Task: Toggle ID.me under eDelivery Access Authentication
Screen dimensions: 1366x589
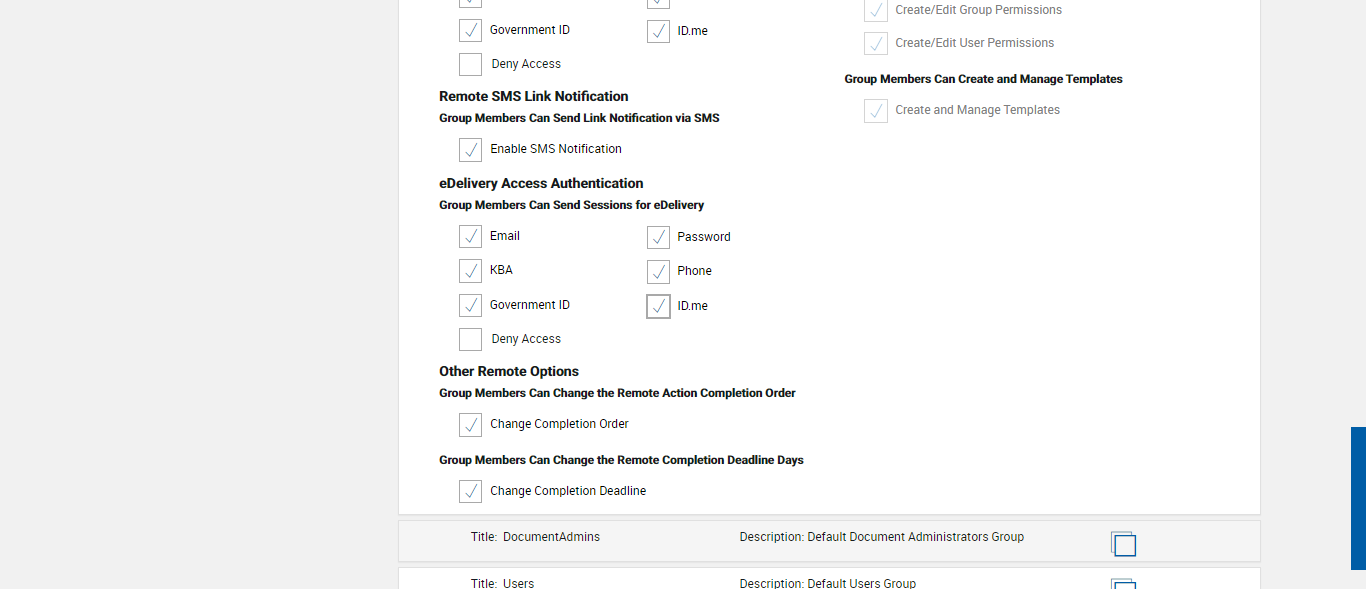Action: 658,306
